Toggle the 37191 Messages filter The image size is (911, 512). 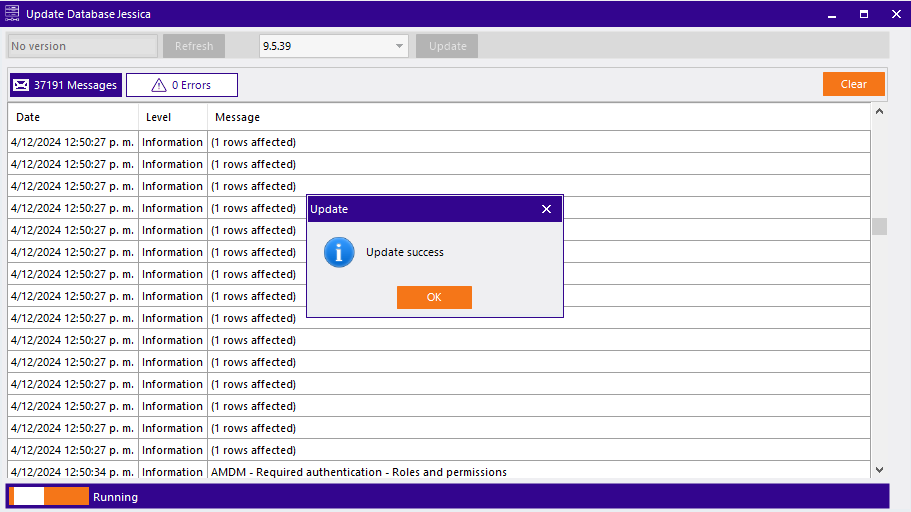tap(66, 85)
